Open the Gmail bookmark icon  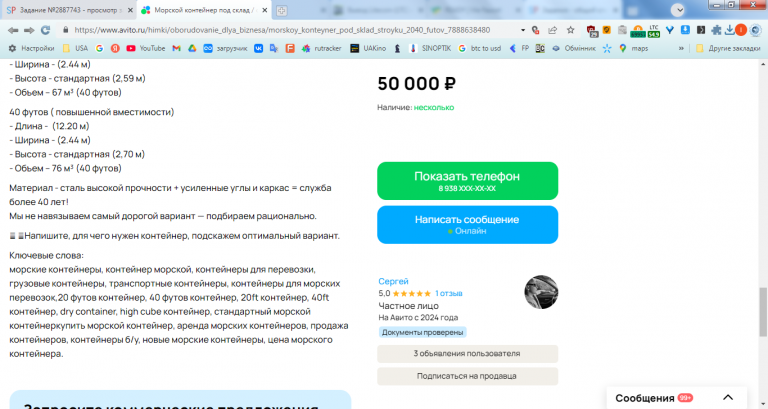point(176,48)
